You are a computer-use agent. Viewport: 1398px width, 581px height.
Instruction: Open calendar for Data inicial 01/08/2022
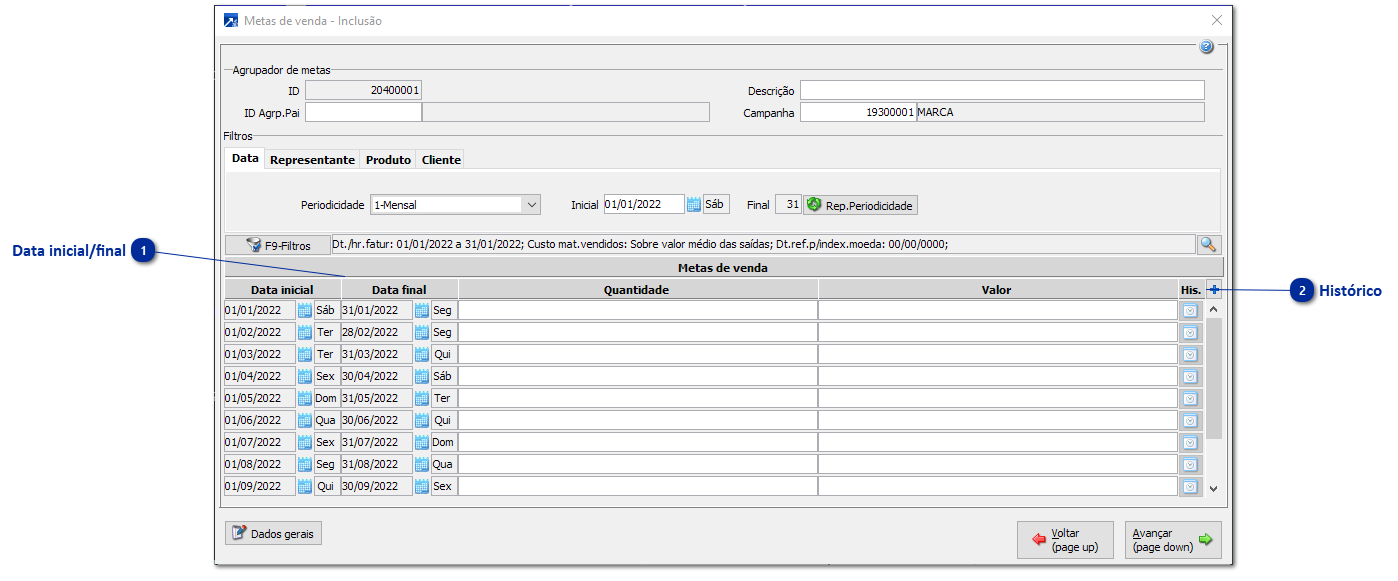tap(305, 464)
